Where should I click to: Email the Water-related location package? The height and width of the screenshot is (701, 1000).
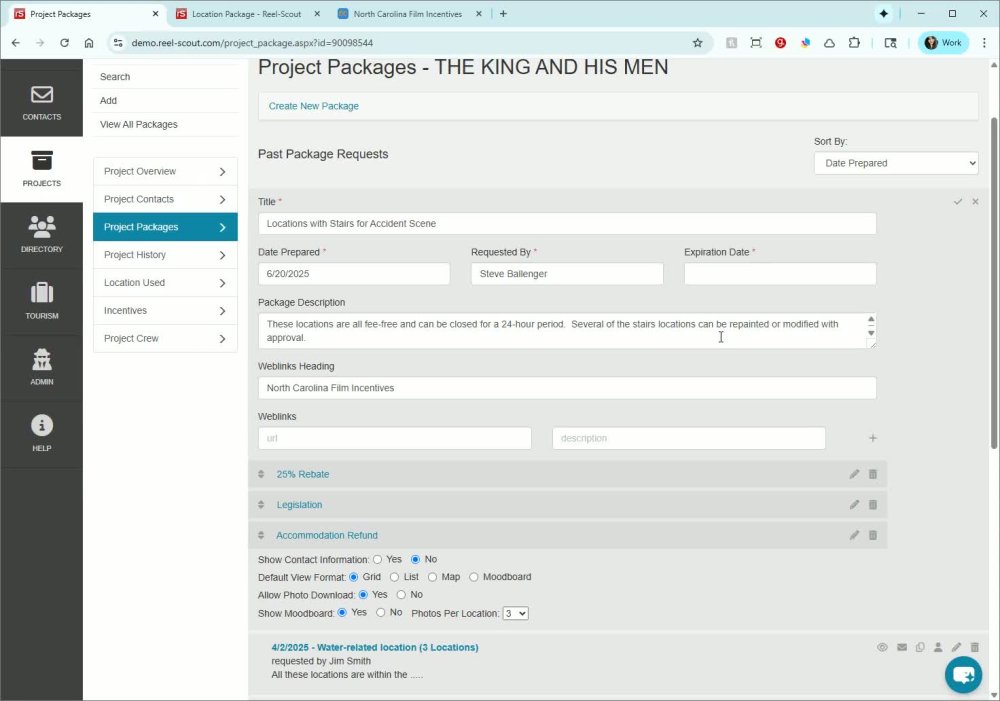click(x=902, y=647)
